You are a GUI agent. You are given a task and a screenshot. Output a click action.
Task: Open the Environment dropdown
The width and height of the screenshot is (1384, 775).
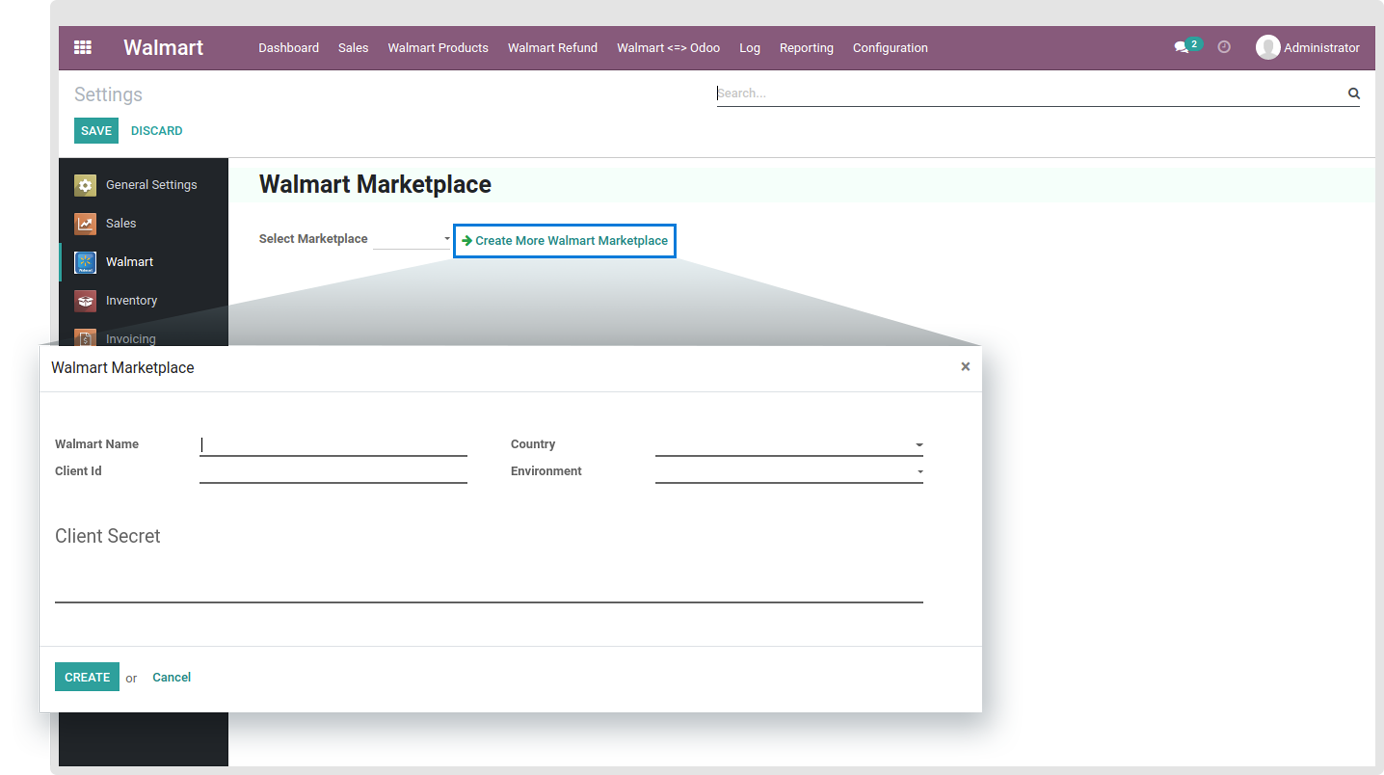pos(789,471)
